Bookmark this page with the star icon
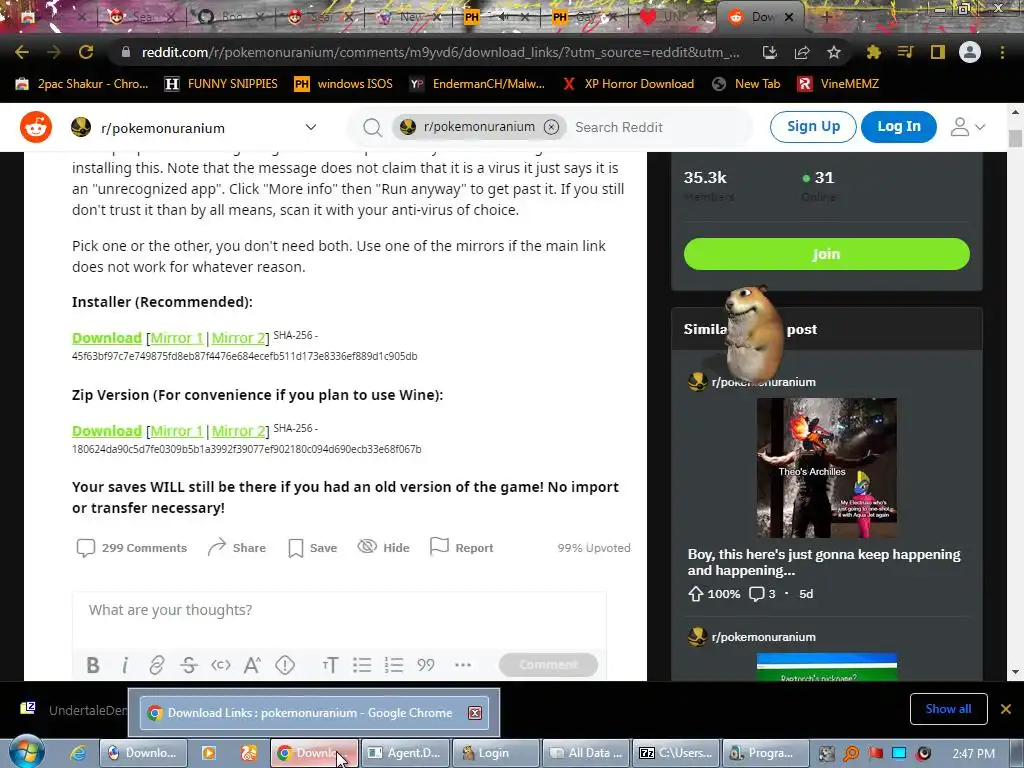Image resolution: width=1024 pixels, height=768 pixels. 834,52
